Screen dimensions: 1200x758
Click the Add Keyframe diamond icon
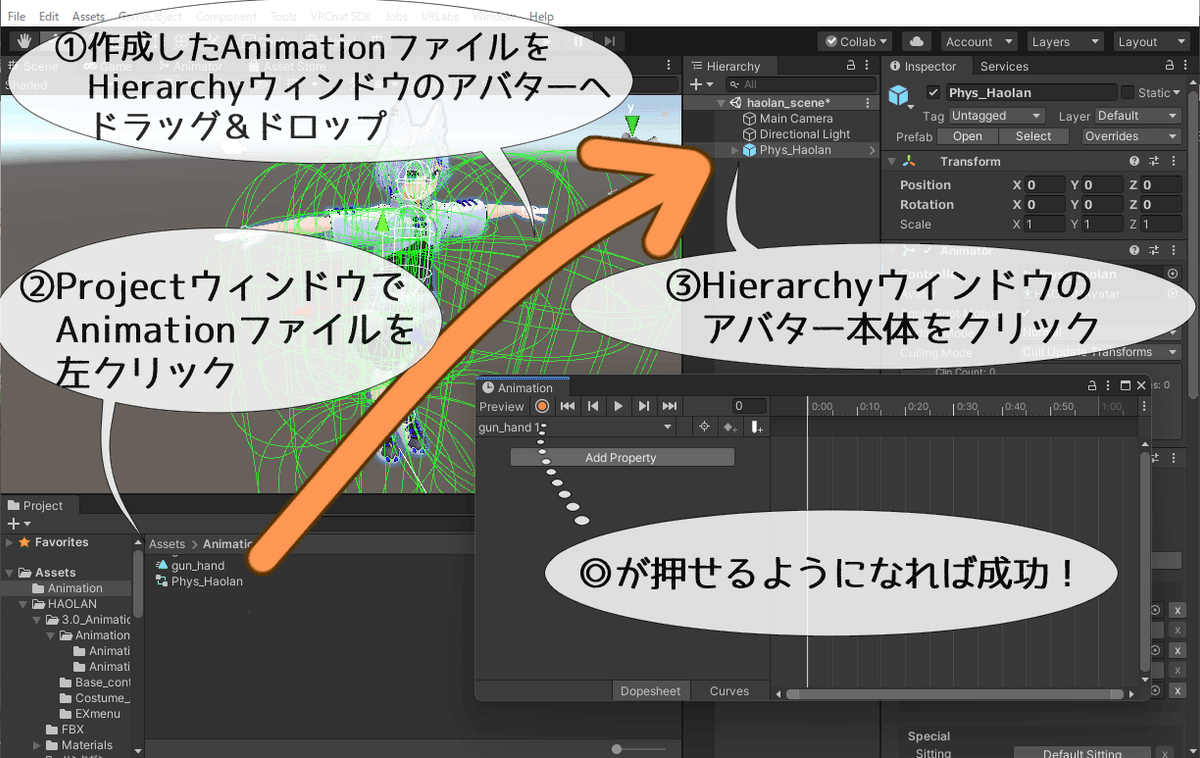point(730,427)
